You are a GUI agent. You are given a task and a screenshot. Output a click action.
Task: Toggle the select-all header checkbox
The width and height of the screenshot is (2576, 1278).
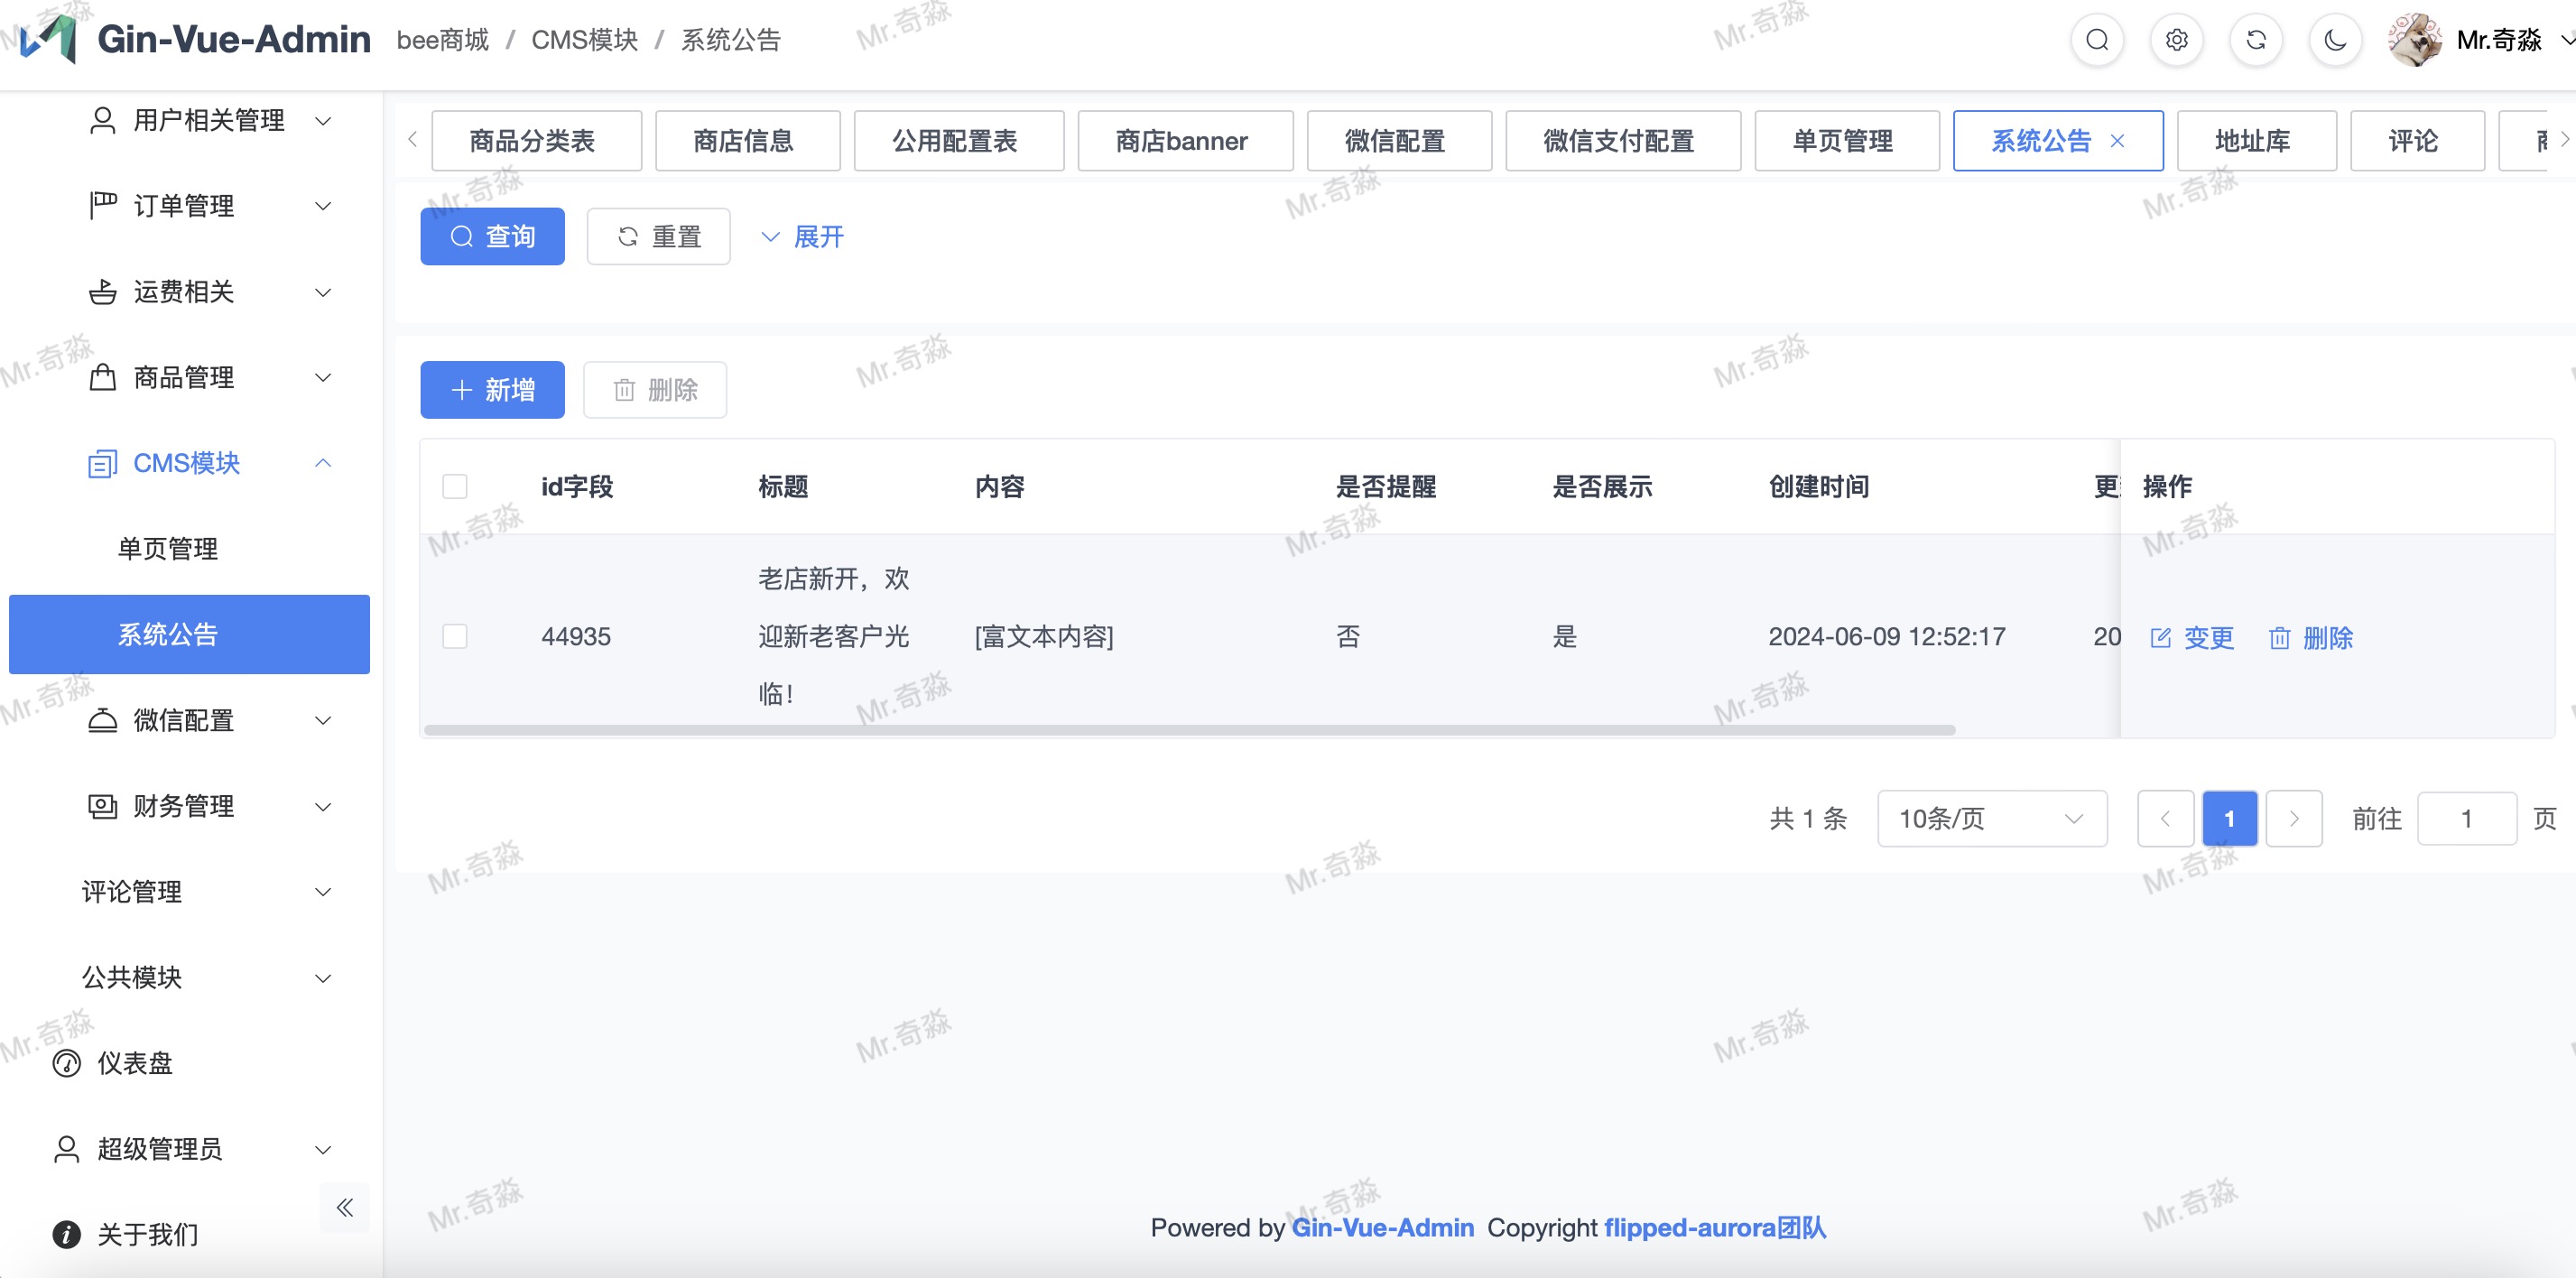point(455,486)
